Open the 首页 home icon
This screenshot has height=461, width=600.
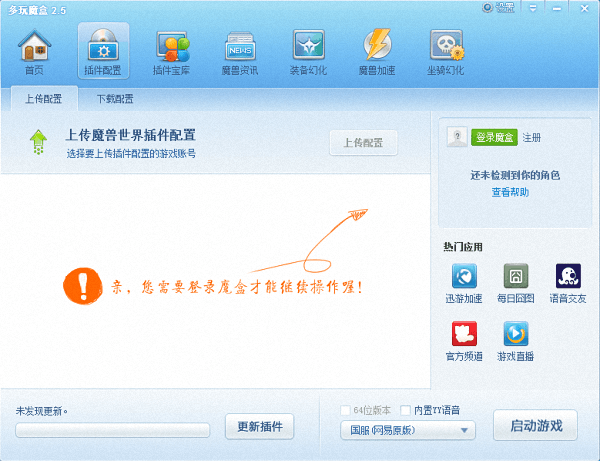35,50
